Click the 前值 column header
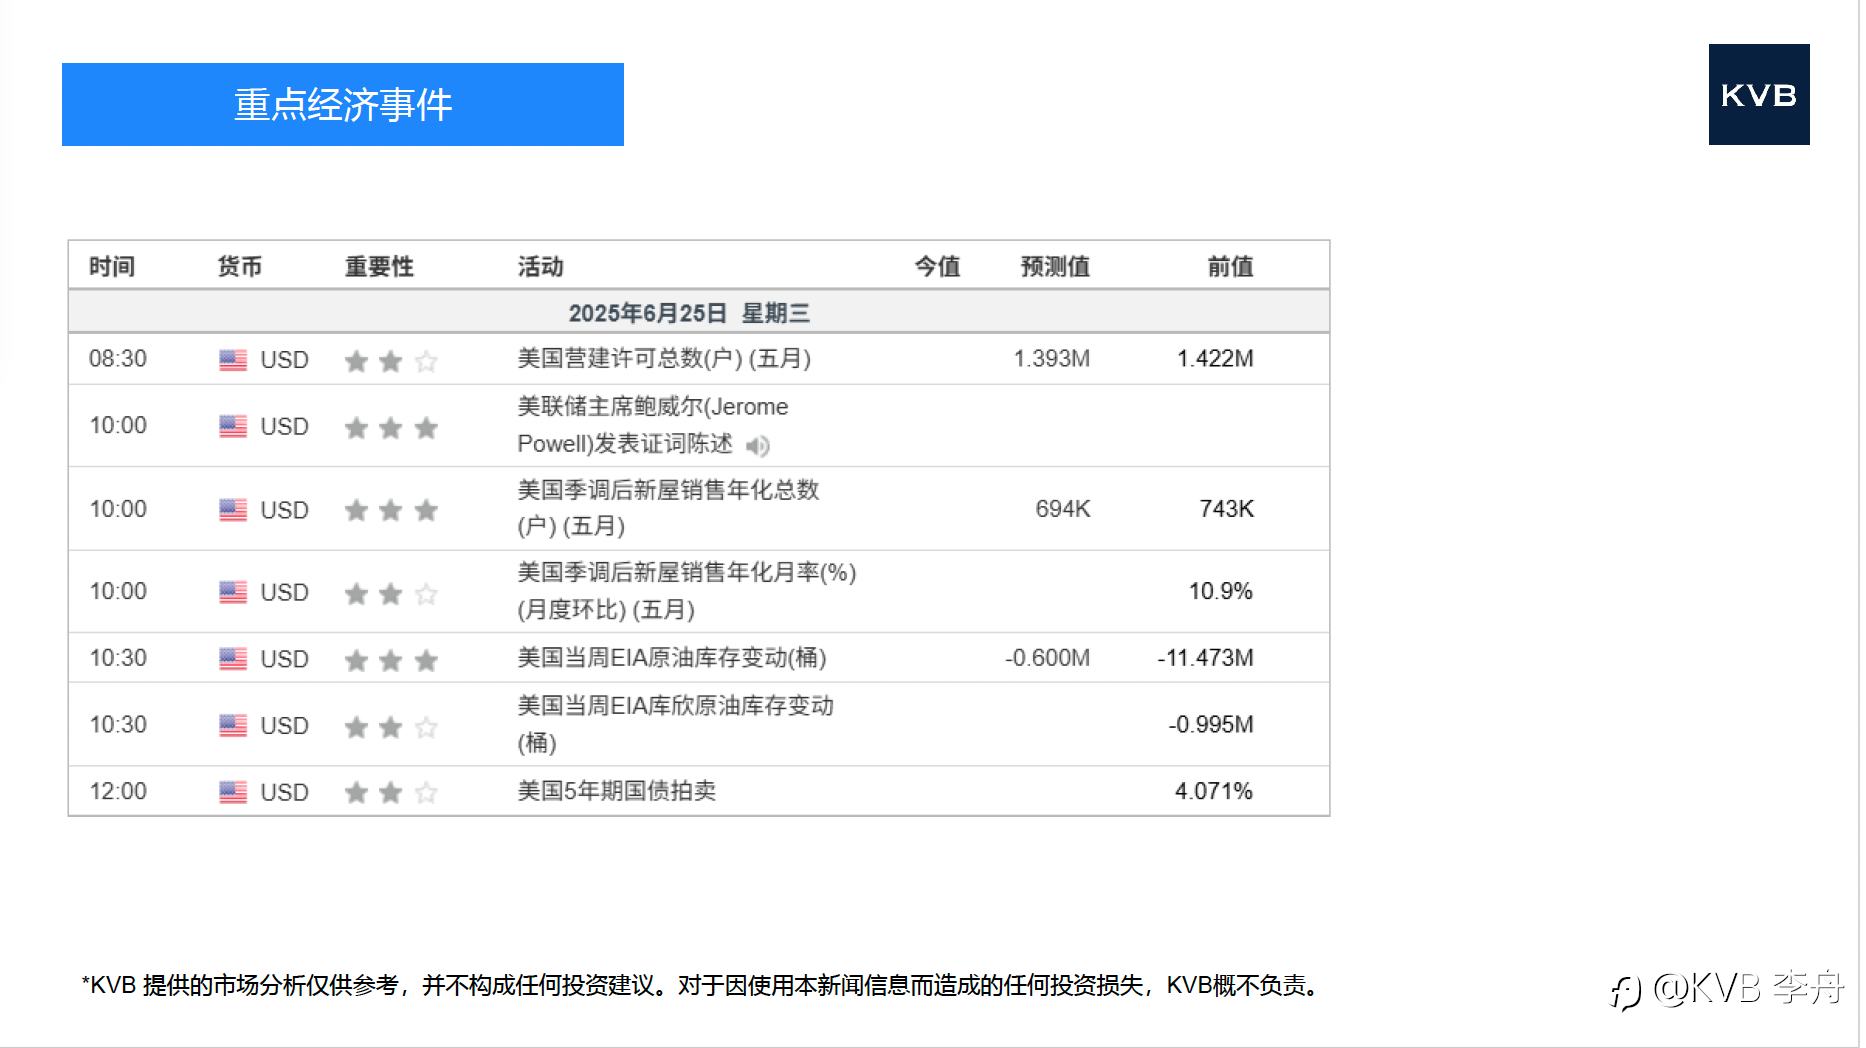 1230,266
